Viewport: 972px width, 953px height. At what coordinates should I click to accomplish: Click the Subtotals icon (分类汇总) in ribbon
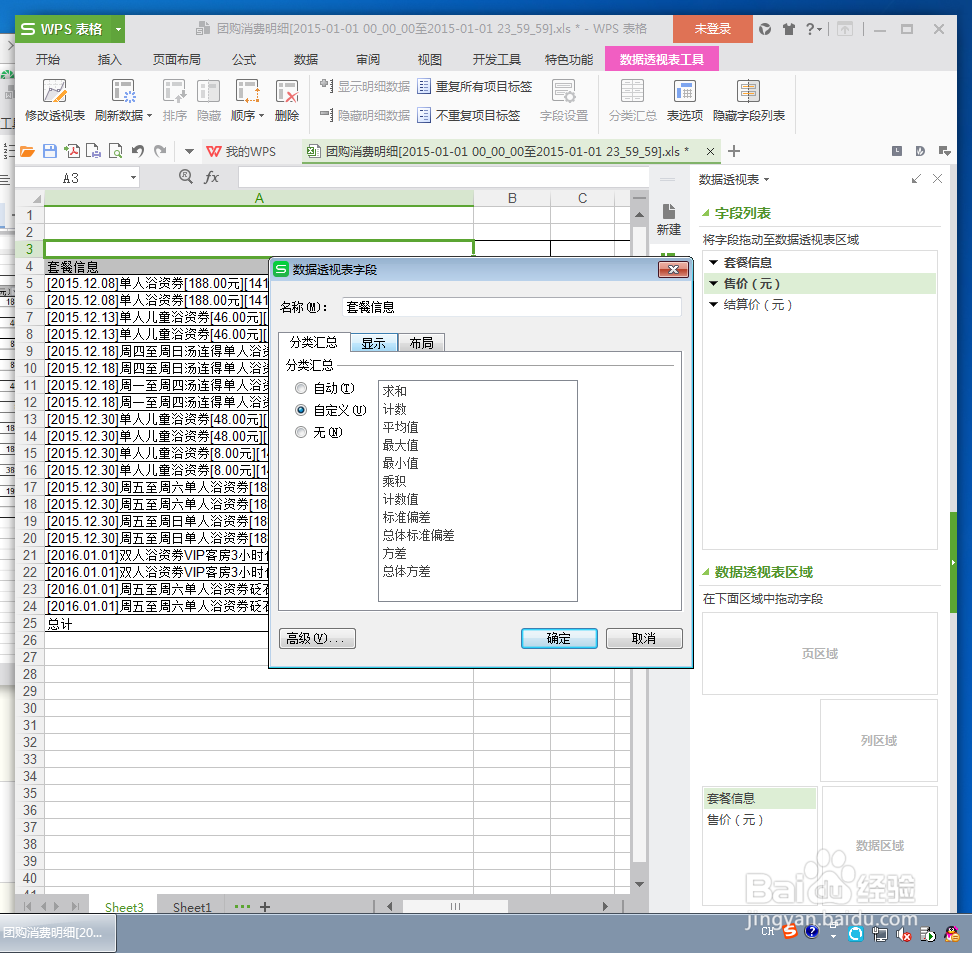click(632, 92)
